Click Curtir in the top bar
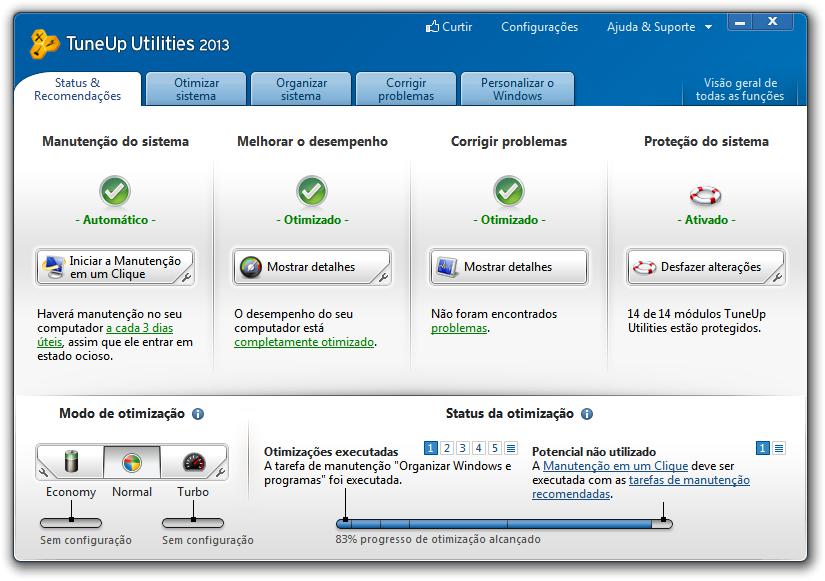 (449, 27)
